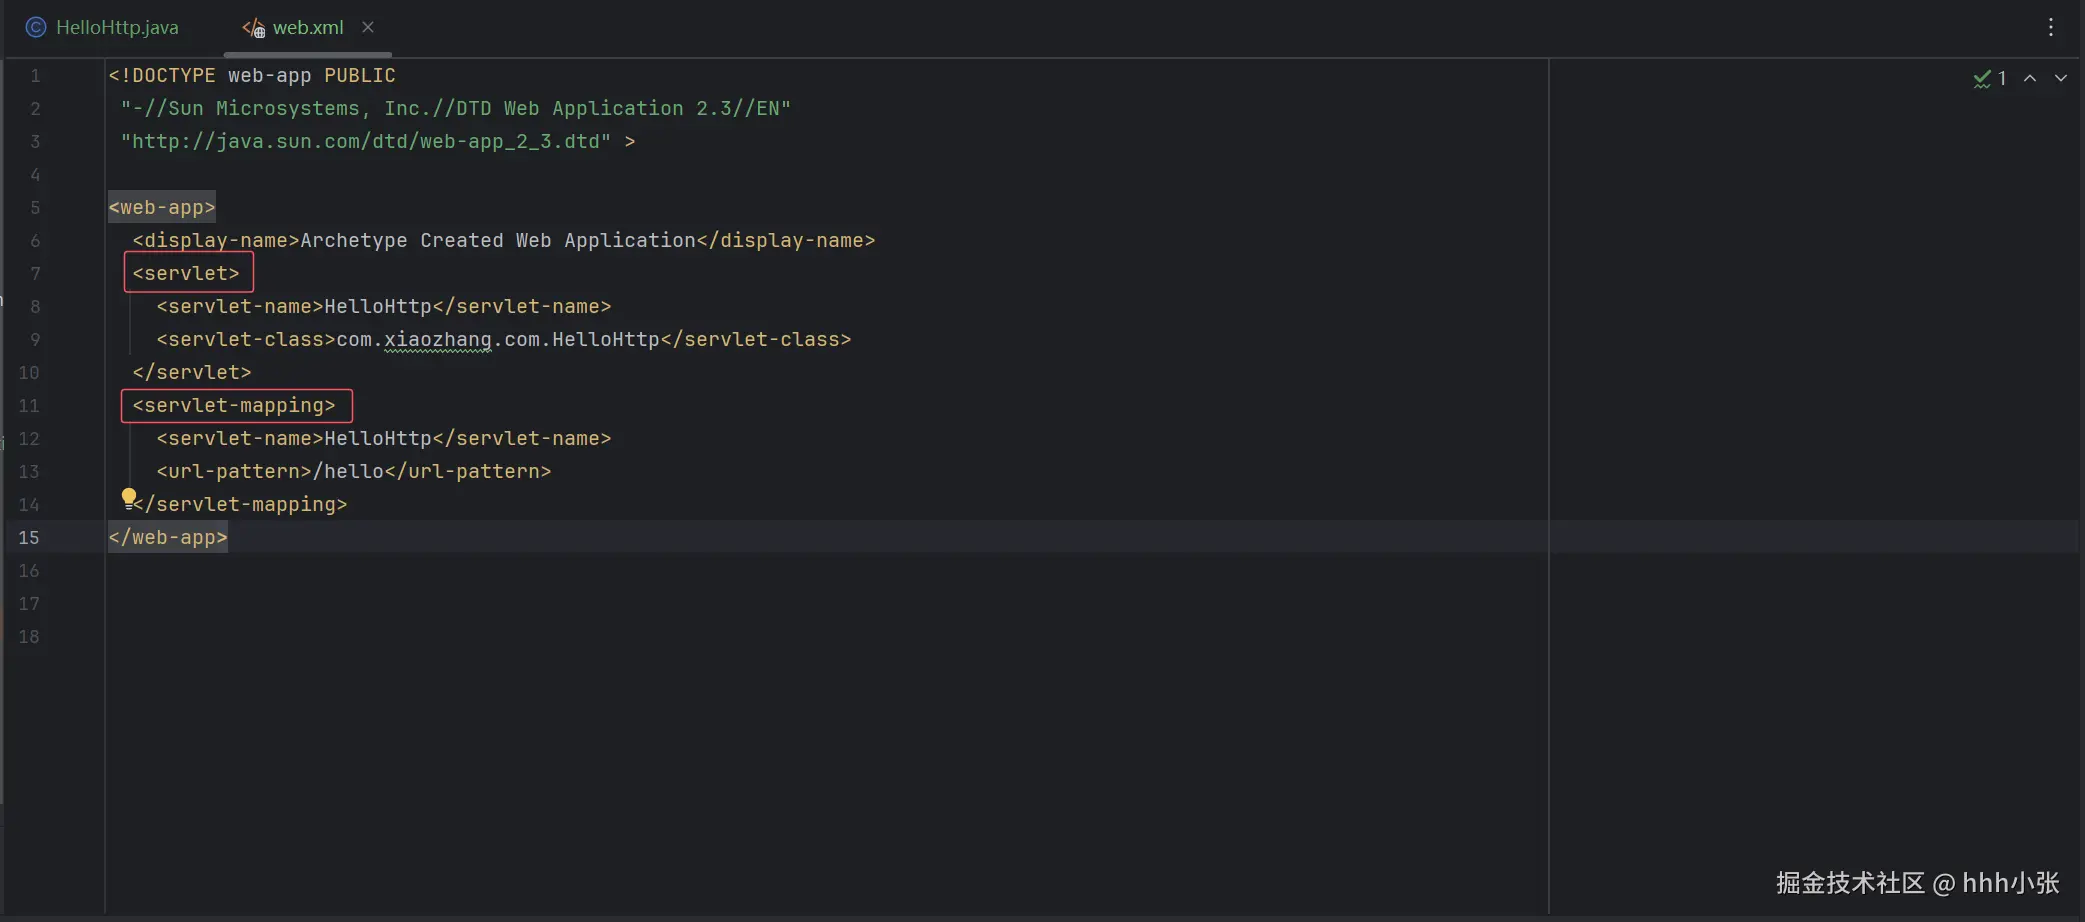
Task: Click the closing </web-app> tag
Action: click(x=168, y=538)
